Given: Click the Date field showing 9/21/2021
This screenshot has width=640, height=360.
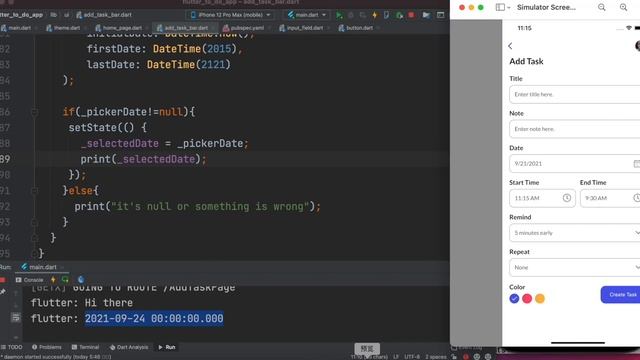Looking at the screenshot, I should coord(575,164).
